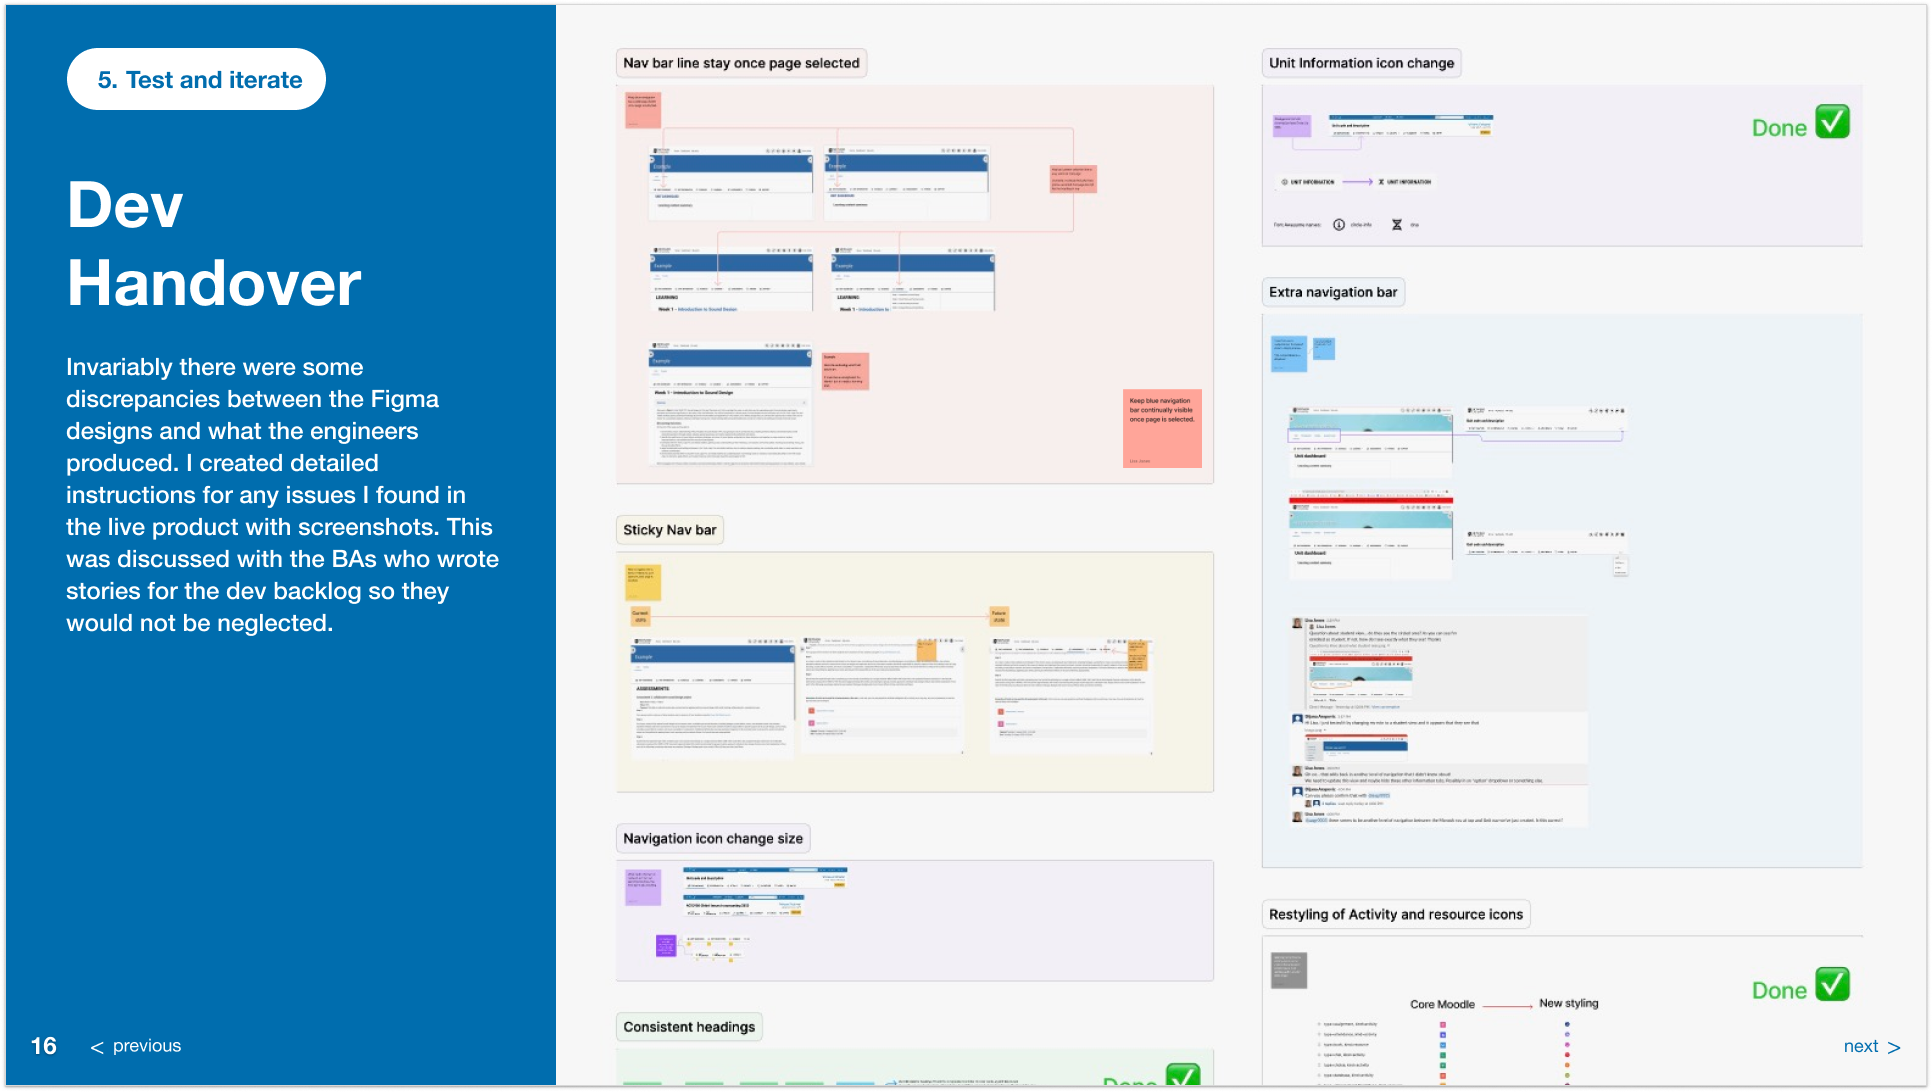Select the 'Nav bar line stay once page selected' label
1932x1092 pixels.
pyautogui.click(x=741, y=63)
